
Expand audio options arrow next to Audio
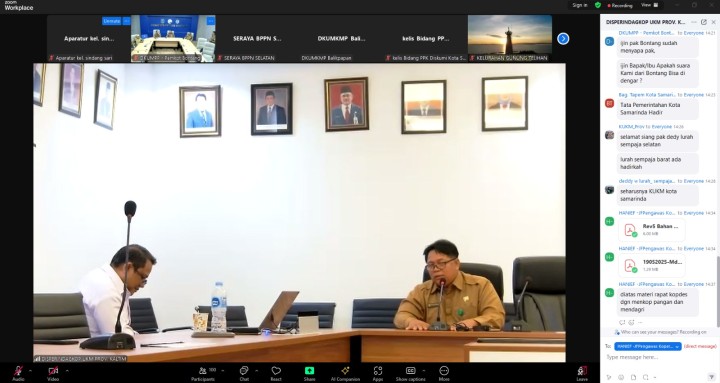(30, 370)
